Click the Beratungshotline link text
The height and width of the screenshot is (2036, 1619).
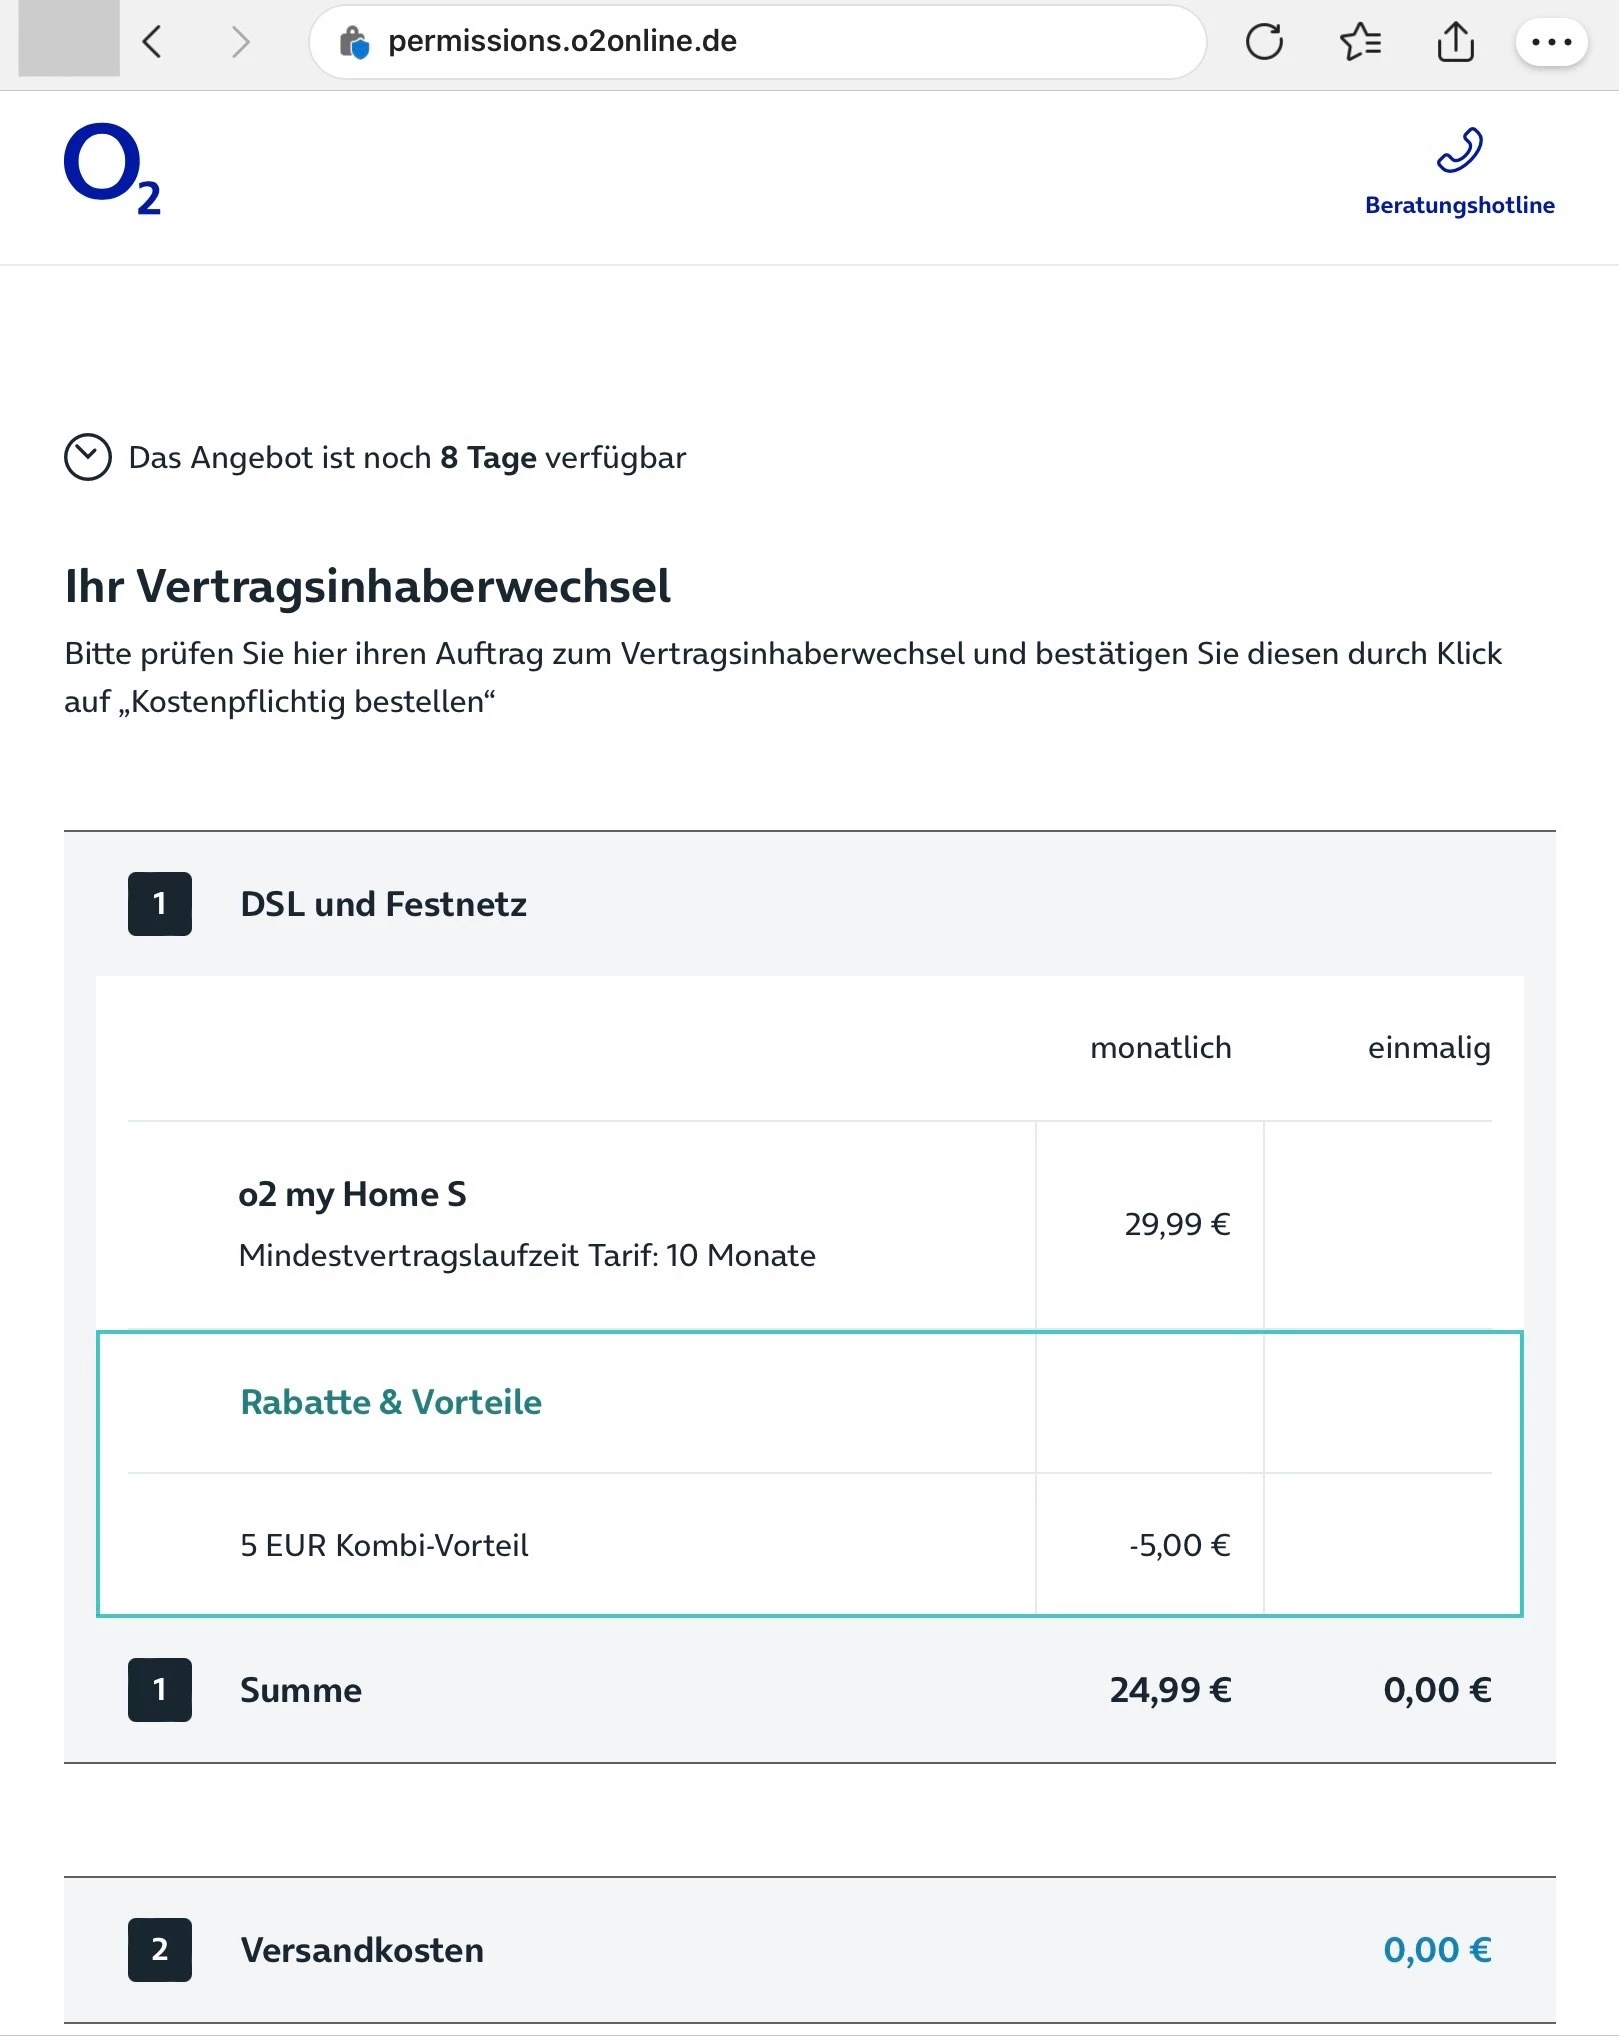pos(1459,205)
